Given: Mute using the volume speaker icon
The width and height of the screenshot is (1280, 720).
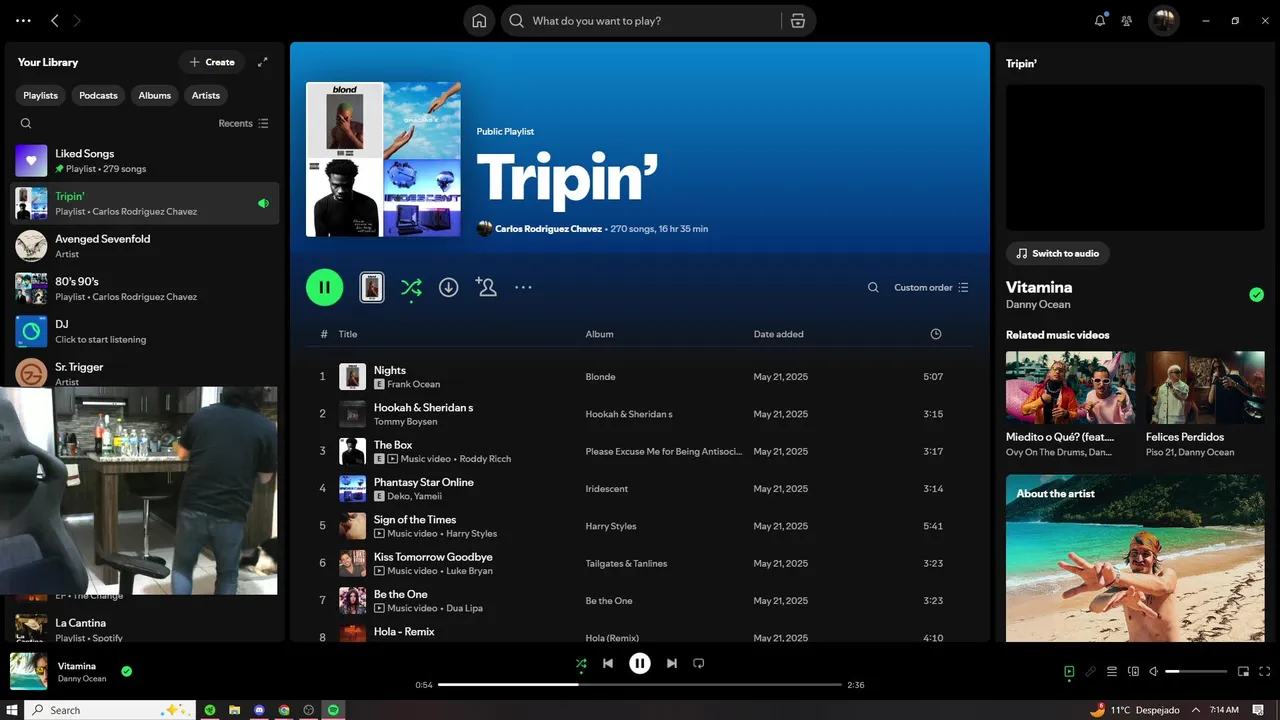Looking at the screenshot, I should pos(1153,671).
